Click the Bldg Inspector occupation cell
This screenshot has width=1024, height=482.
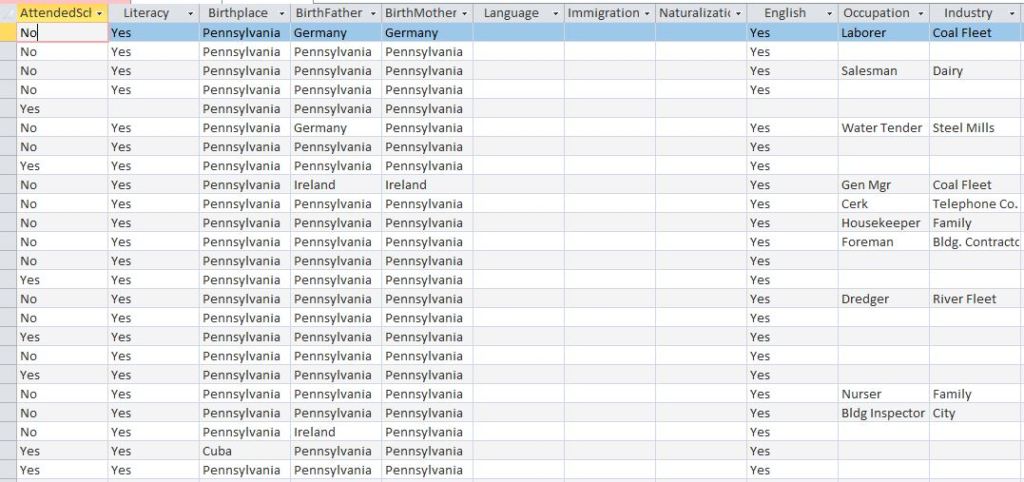(883, 413)
